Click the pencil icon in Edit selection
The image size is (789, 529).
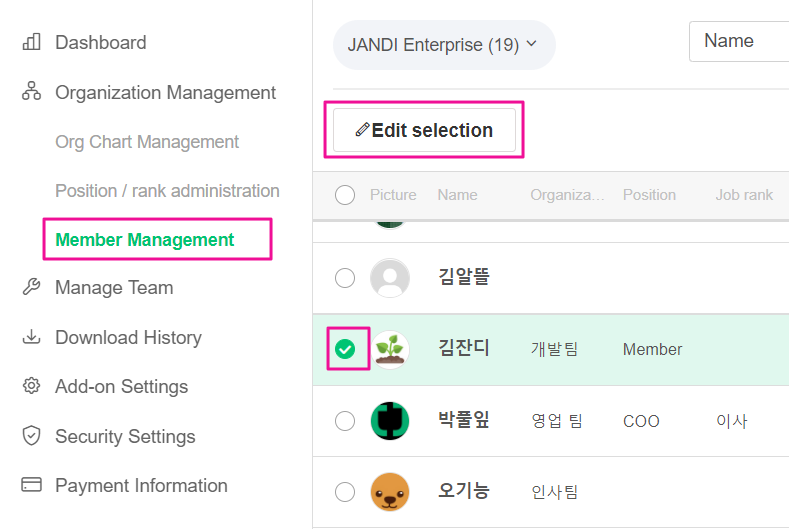[362, 130]
